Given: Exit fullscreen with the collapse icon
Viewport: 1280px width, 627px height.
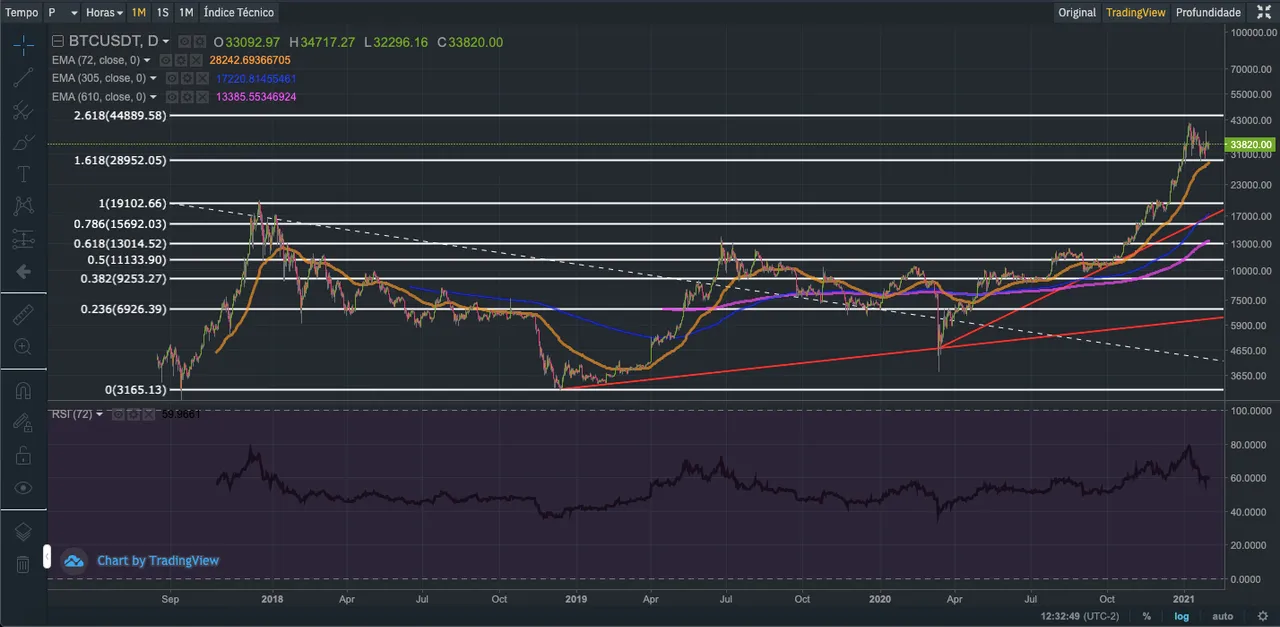Looking at the screenshot, I should pos(1264,12).
